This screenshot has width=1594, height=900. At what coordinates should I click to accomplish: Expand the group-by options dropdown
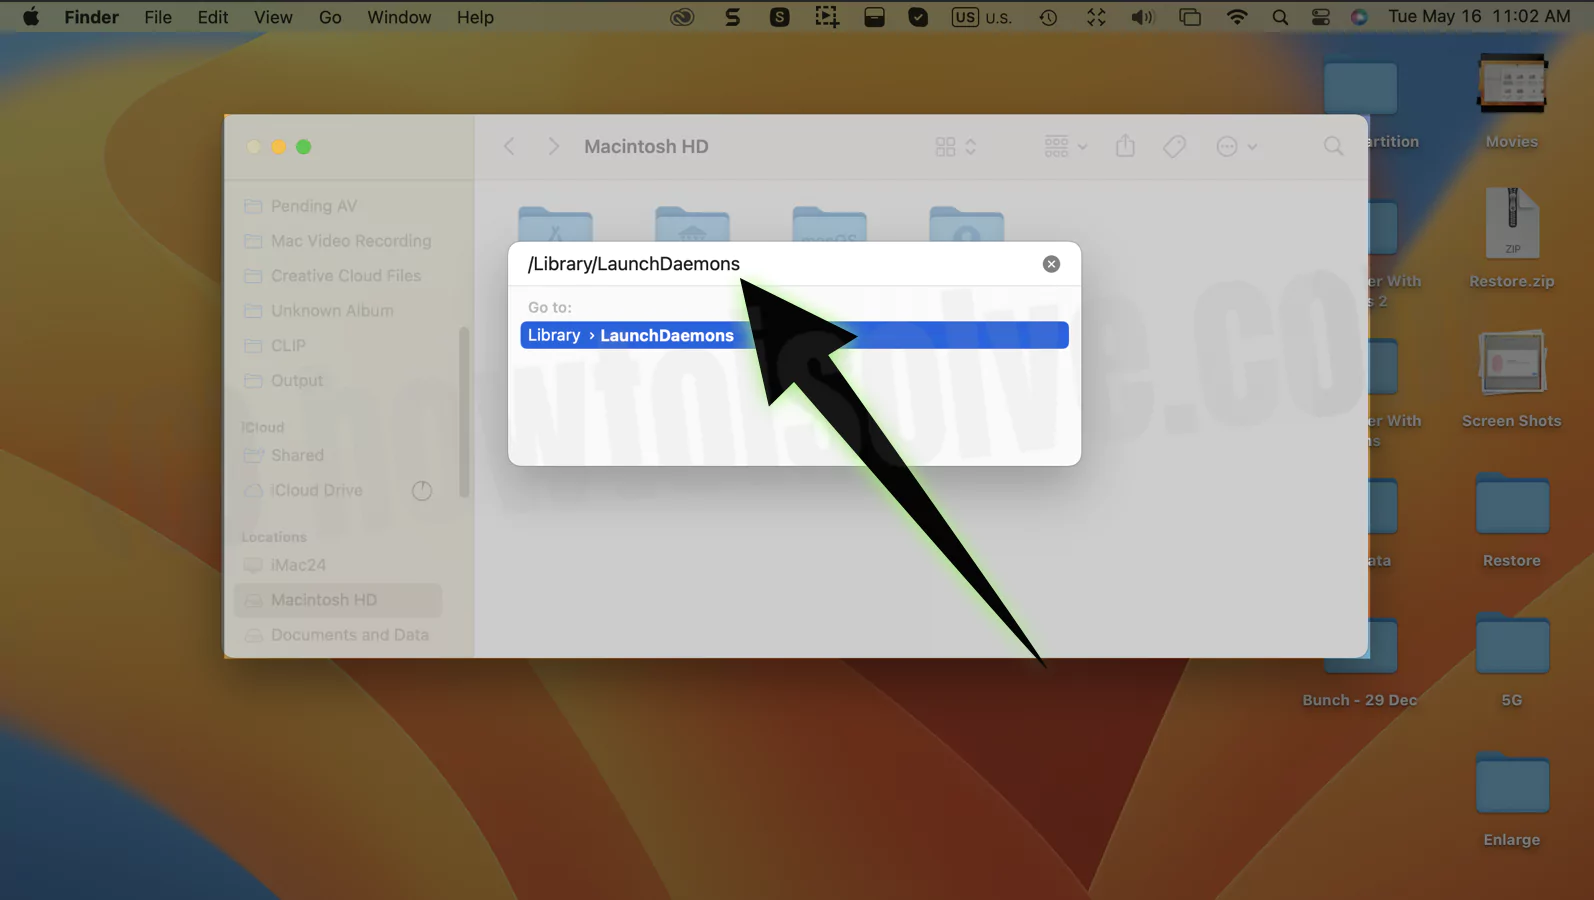coord(1065,147)
